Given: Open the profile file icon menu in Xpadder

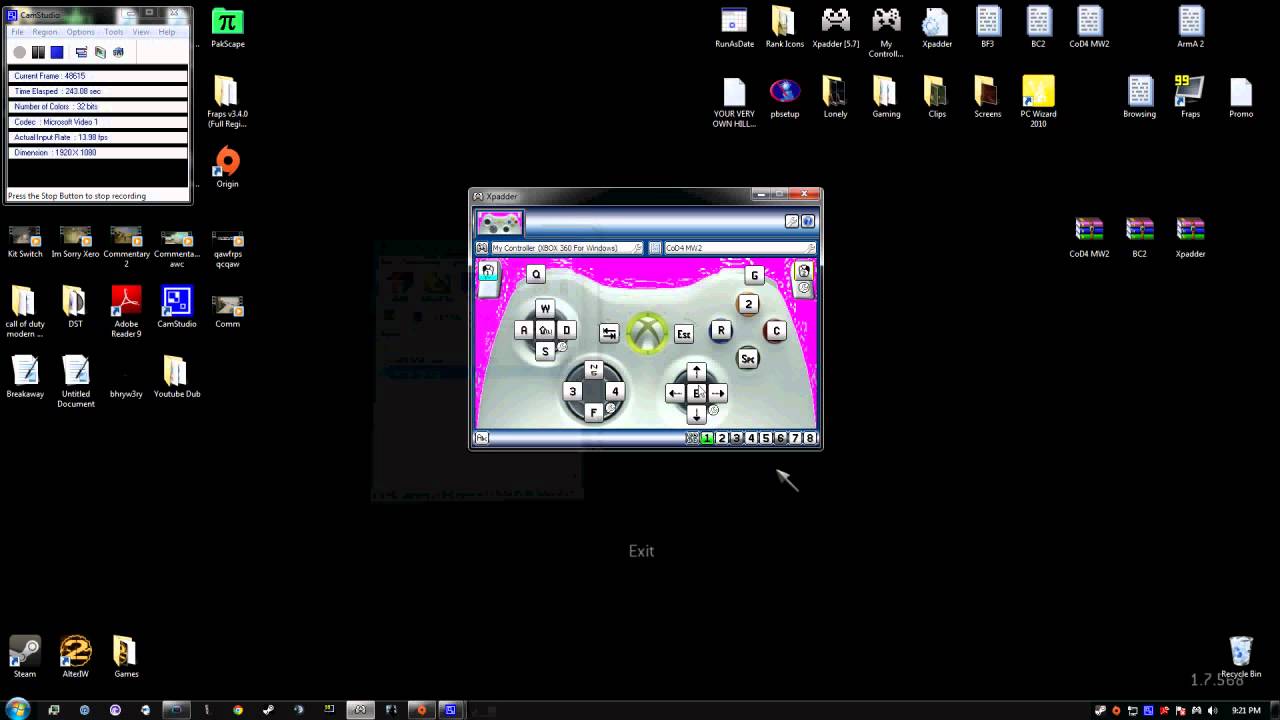Looking at the screenshot, I should click(655, 248).
